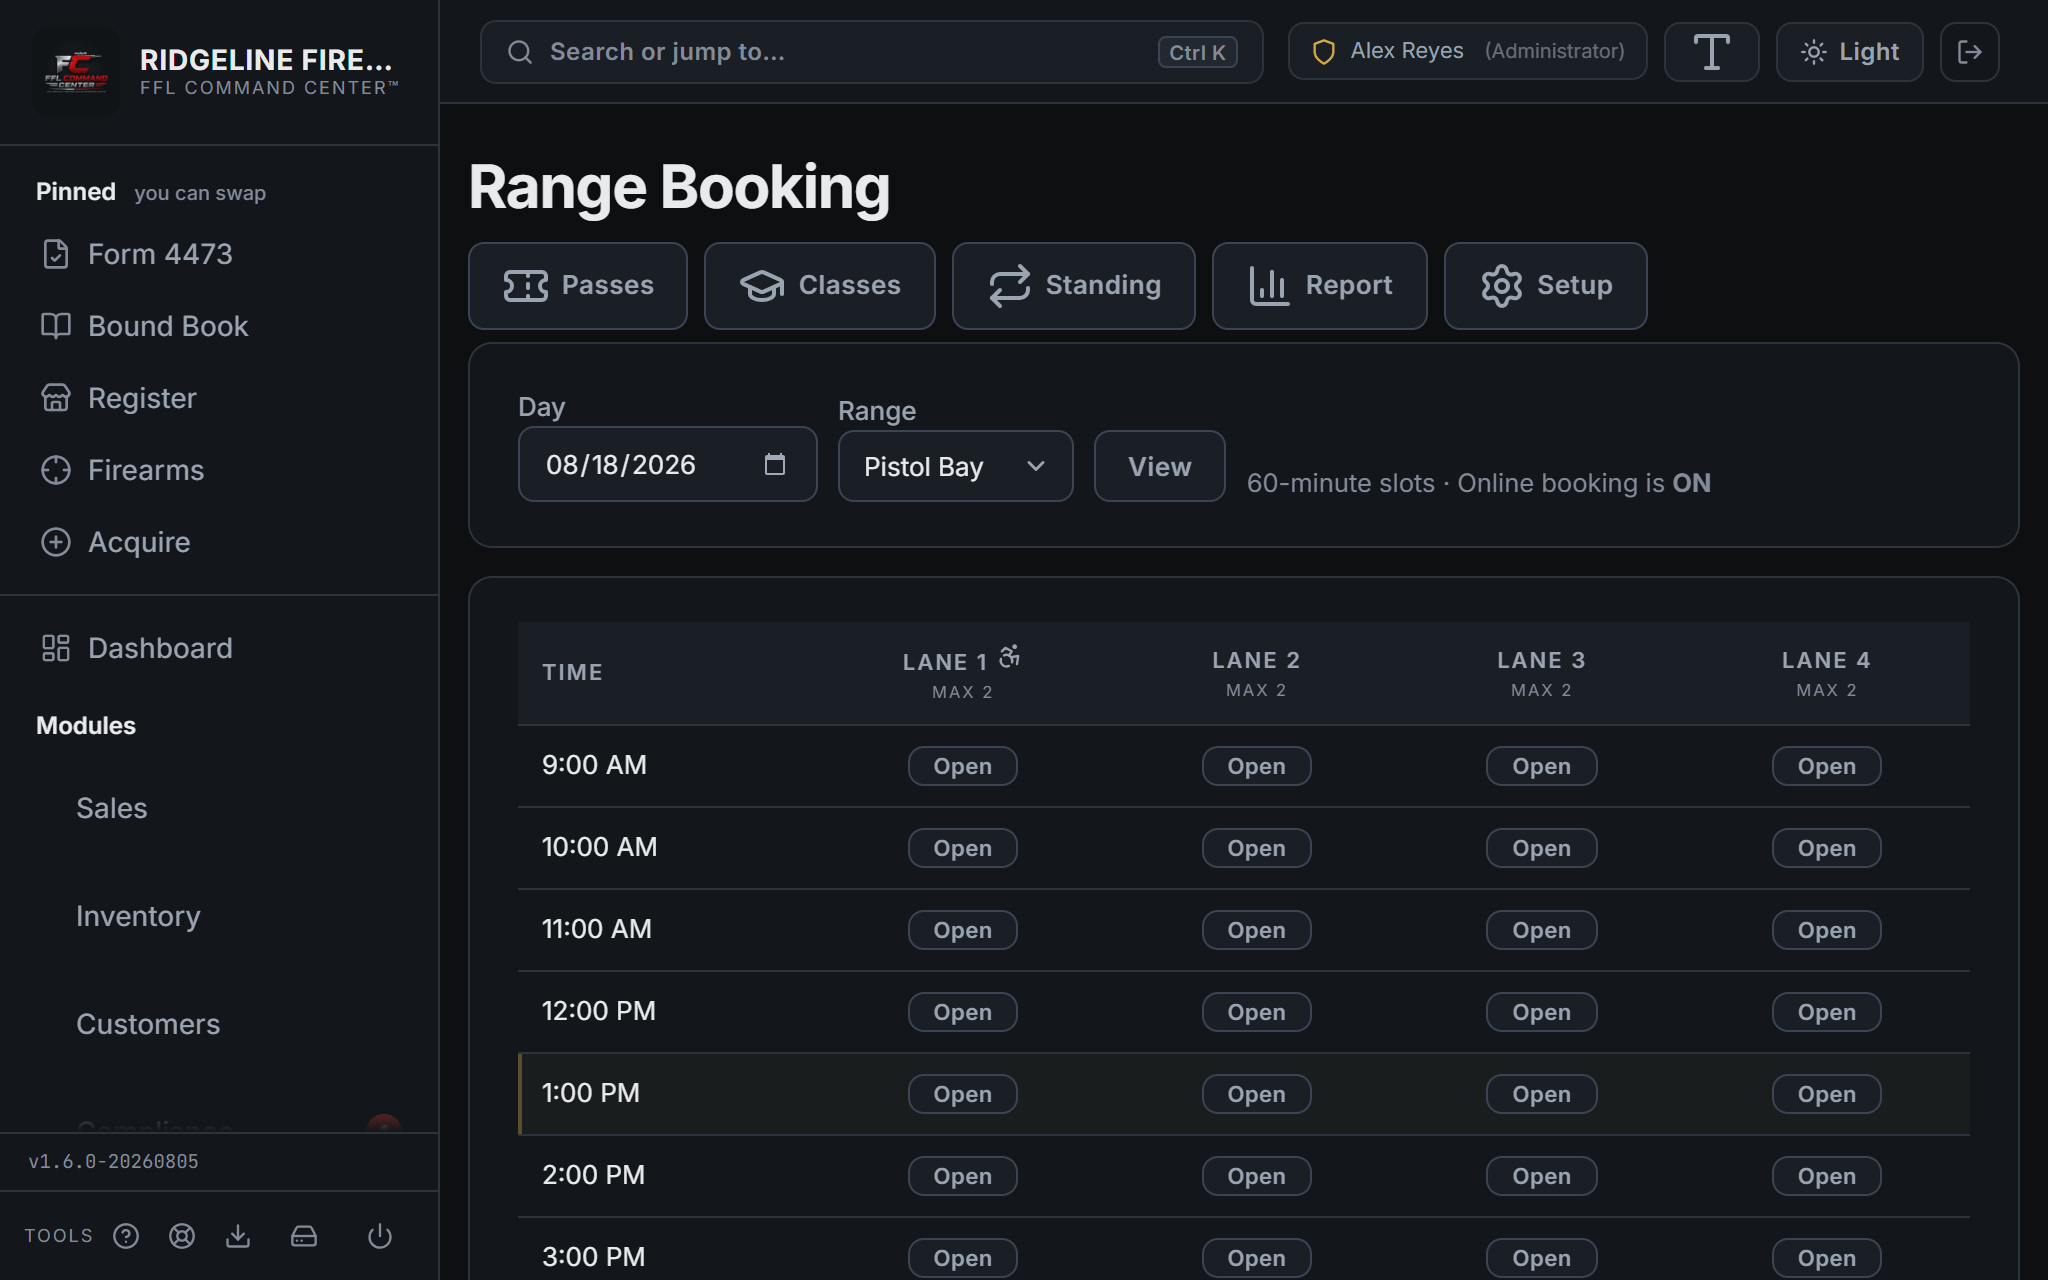
Task: Book 9:00 AM Lane 4 Open slot
Action: [1827, 766]
